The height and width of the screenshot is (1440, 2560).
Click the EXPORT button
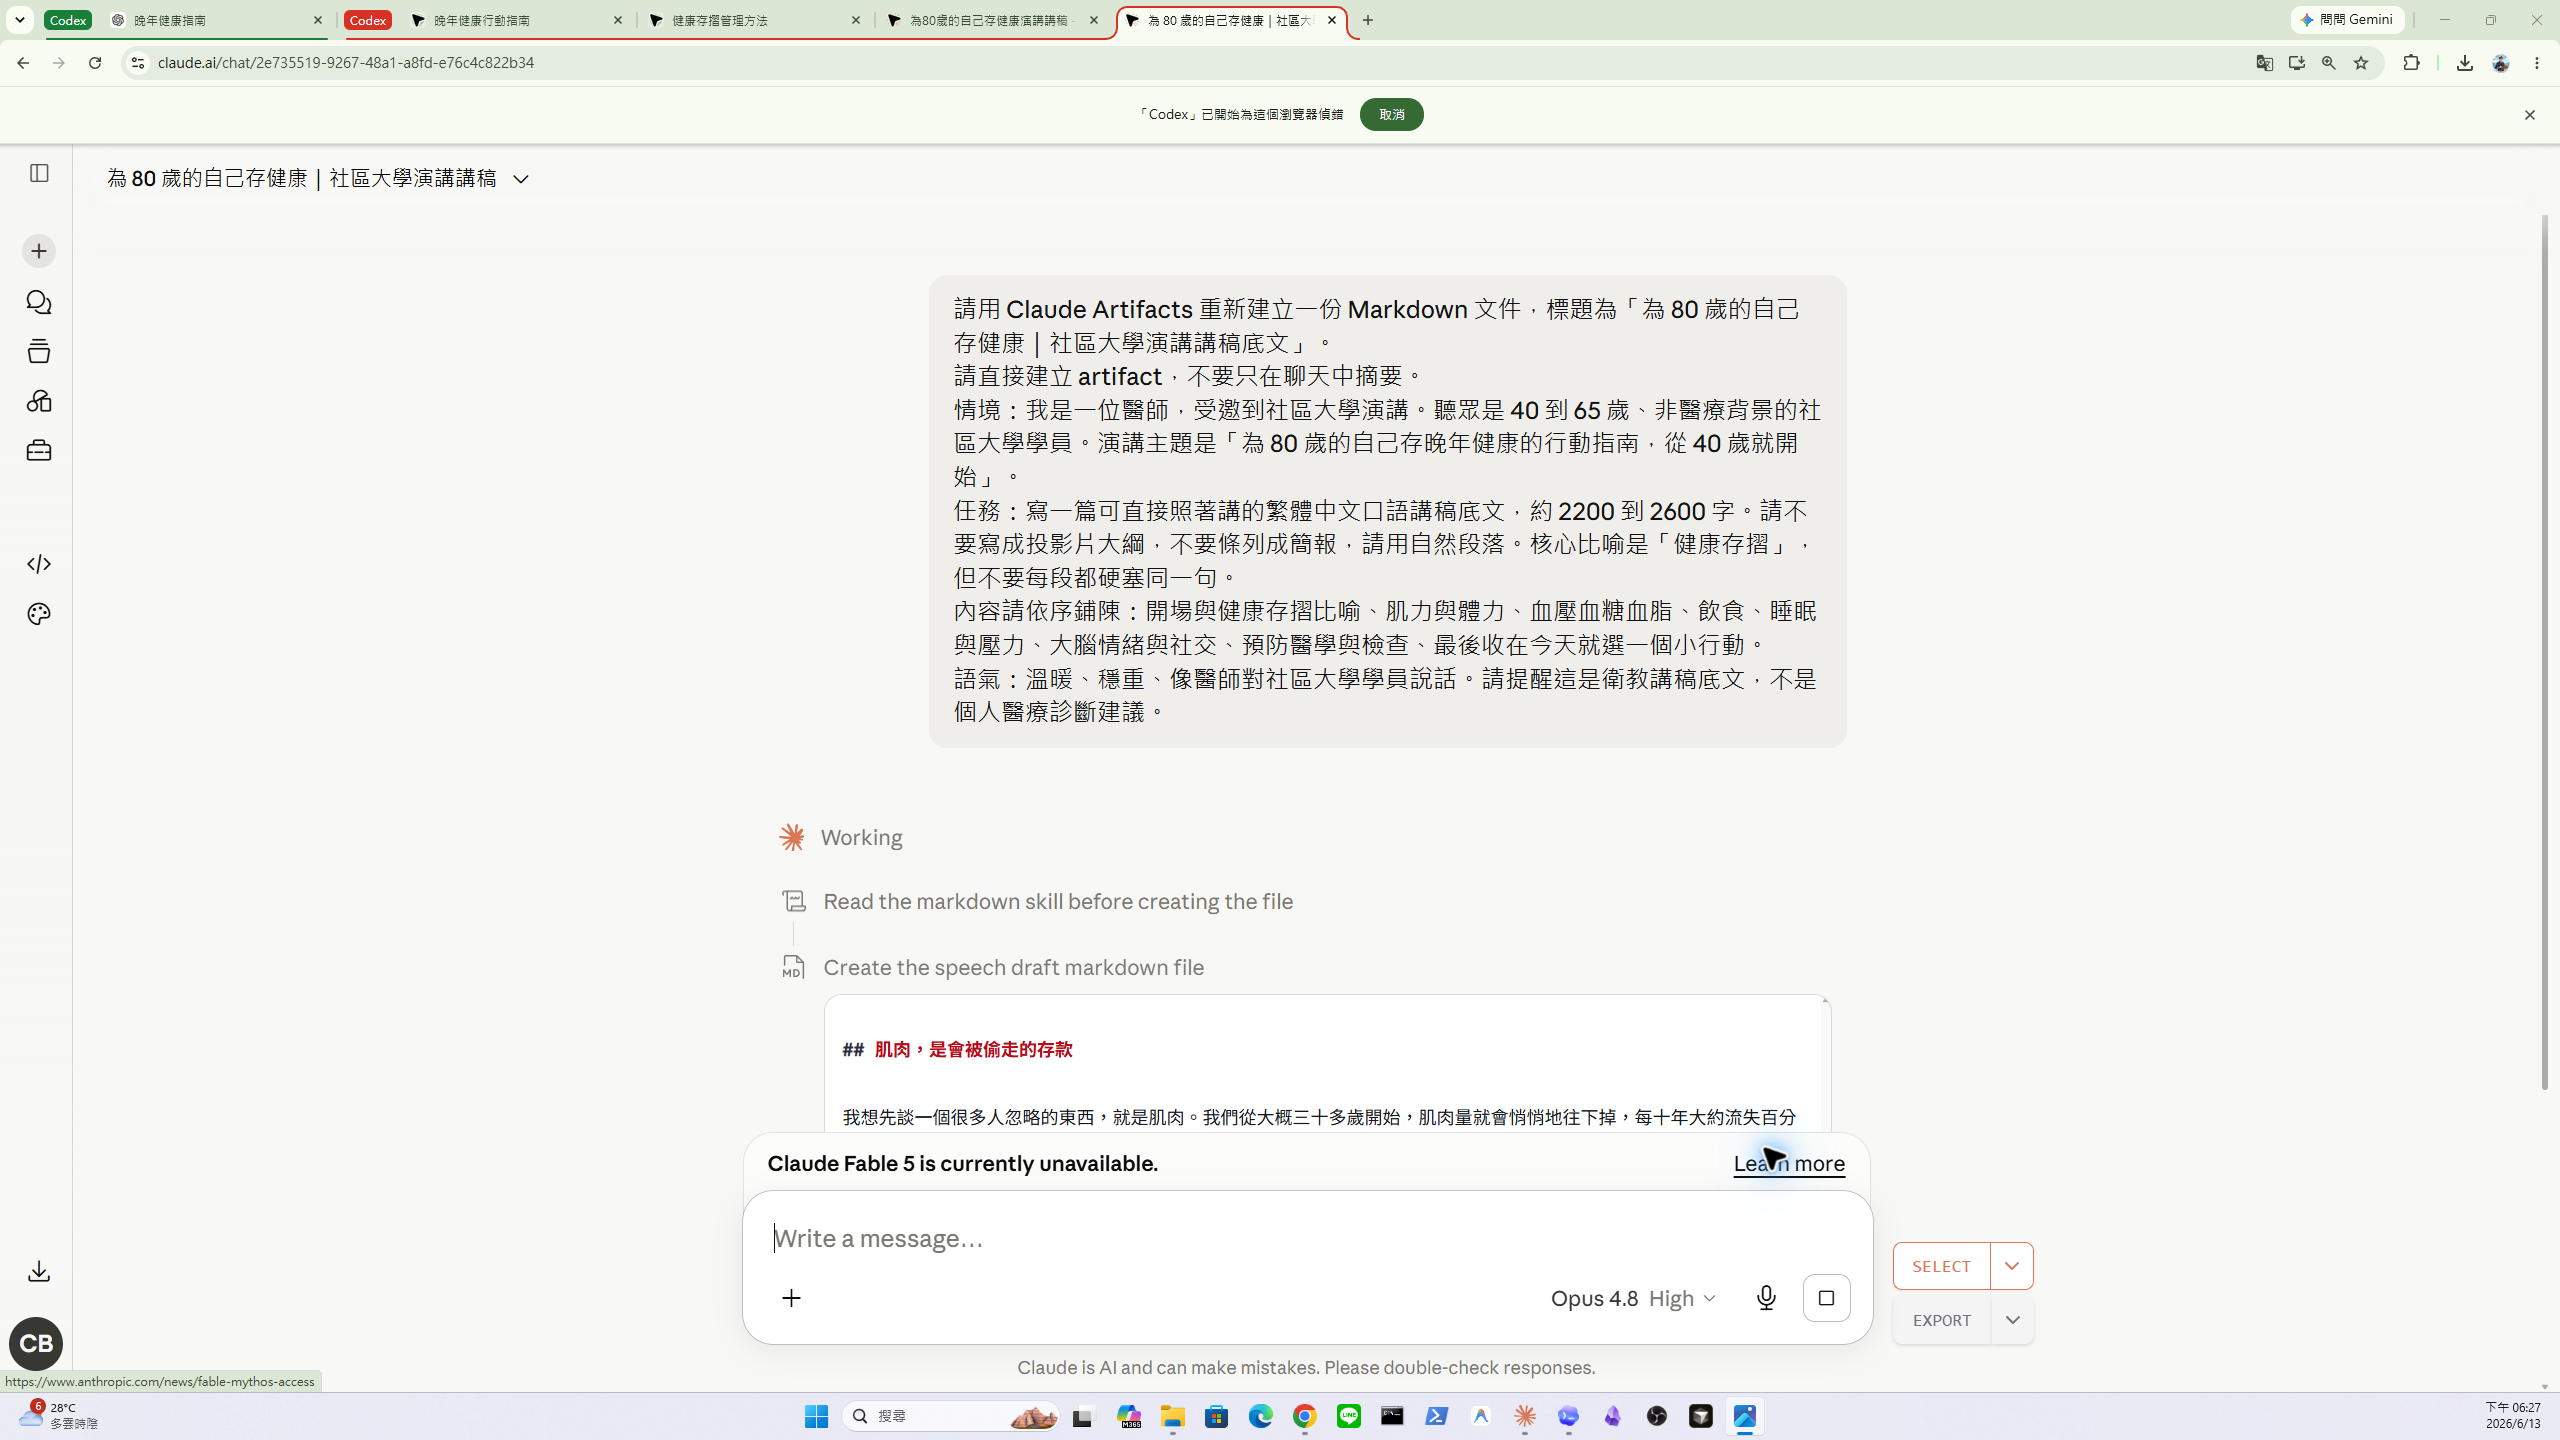[x=1942, y=1320]
